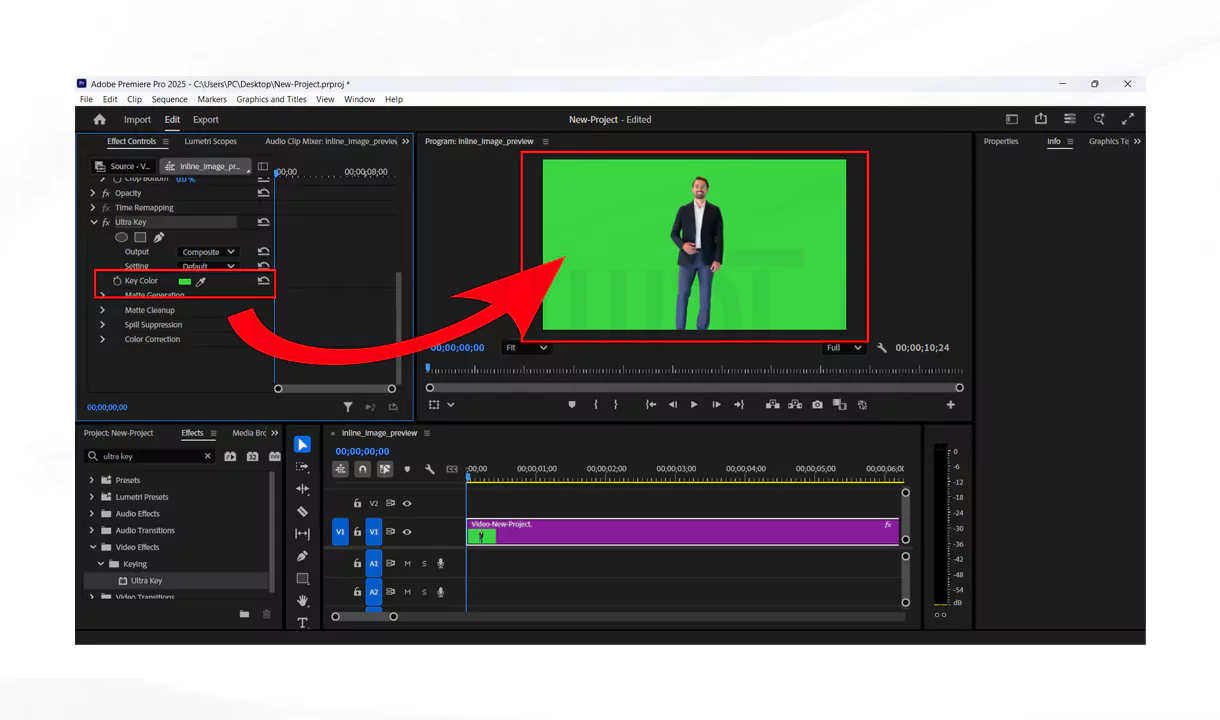
Task: Go to the Import workspace
Action: (137, 119)
